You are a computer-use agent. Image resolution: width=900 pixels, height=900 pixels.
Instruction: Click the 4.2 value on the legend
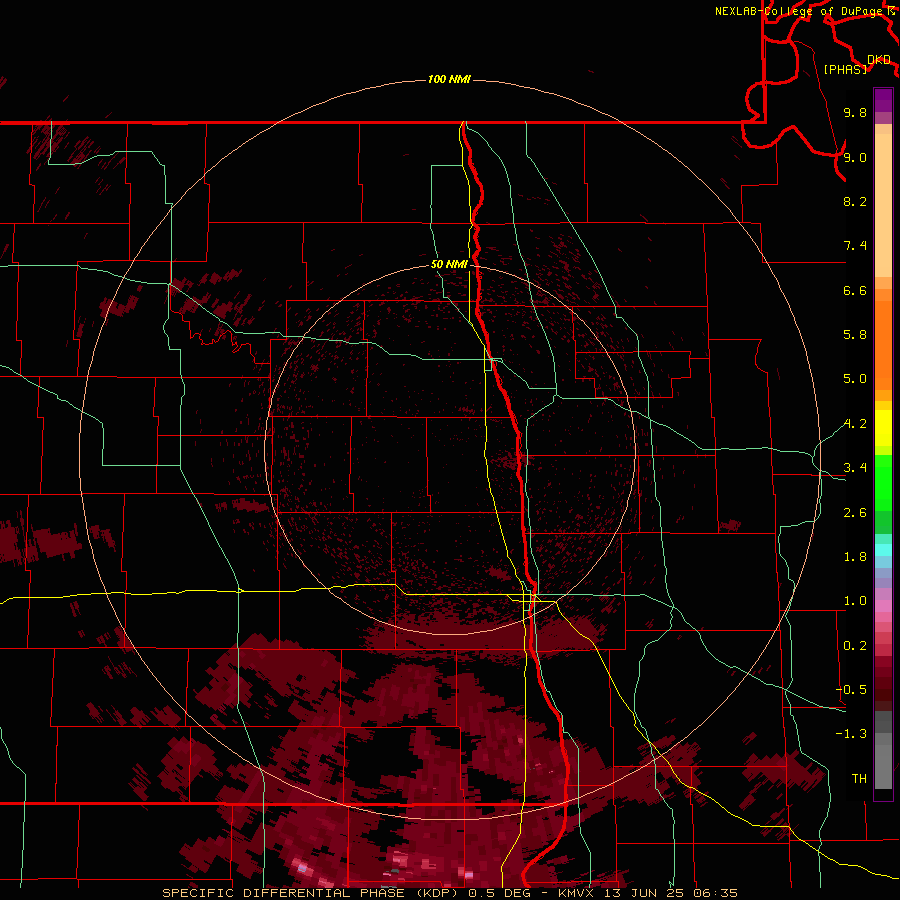pos(855,424)
